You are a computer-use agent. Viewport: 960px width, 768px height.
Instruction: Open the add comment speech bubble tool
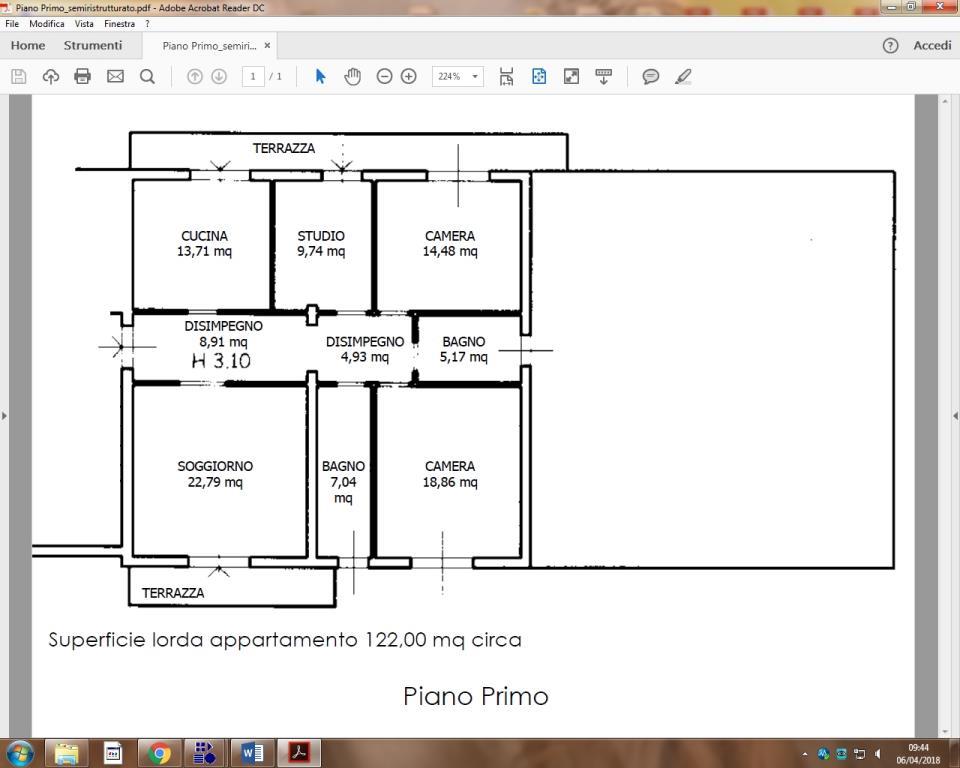click(x=651, y=76)
